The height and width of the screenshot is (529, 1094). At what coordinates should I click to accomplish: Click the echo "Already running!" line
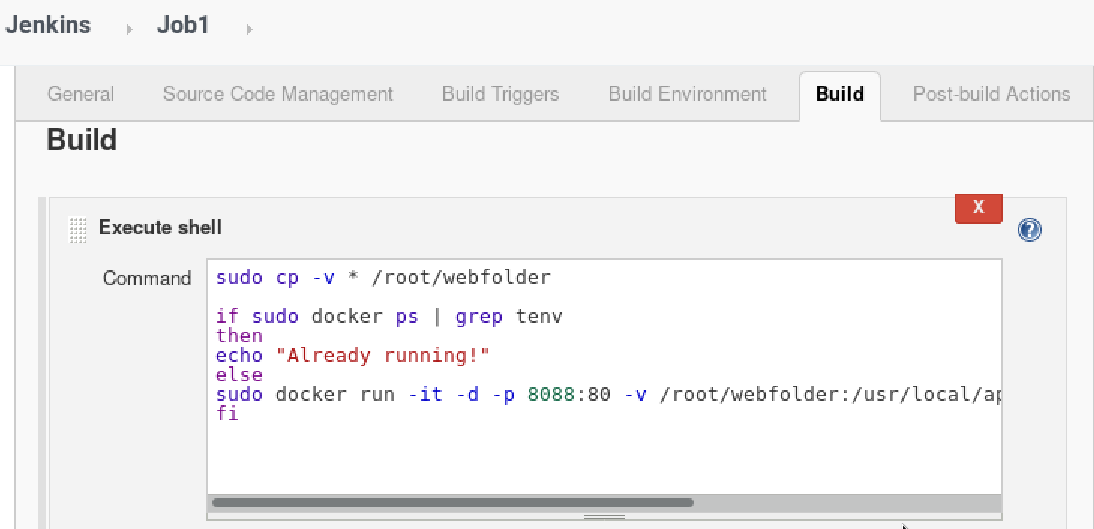pos(352,356)
